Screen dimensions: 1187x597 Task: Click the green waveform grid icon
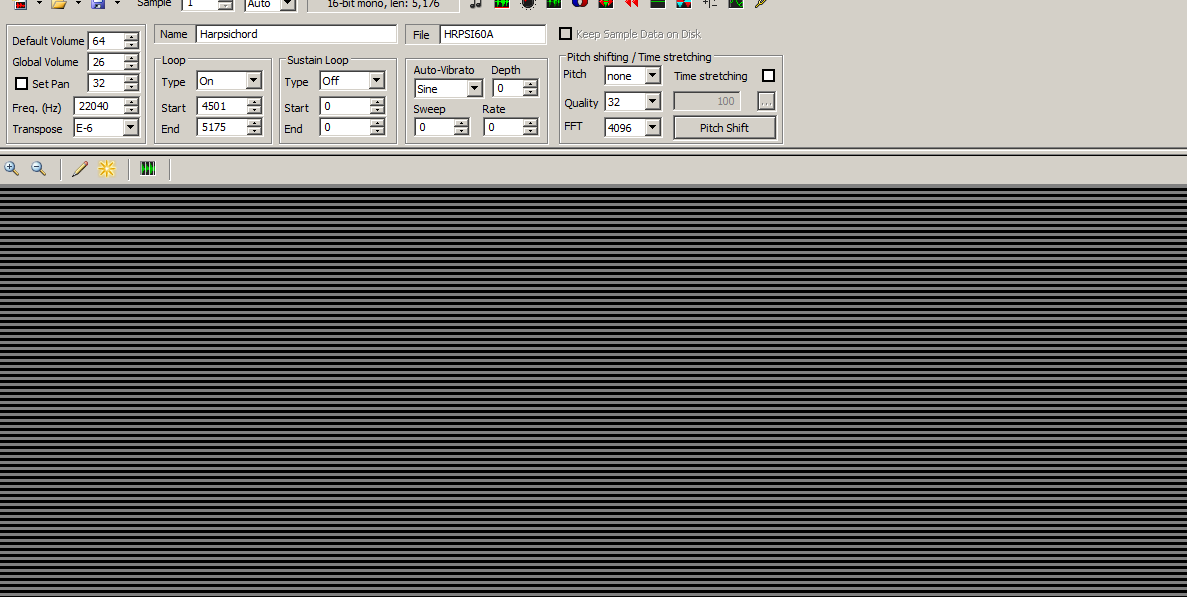click(148, 169)
